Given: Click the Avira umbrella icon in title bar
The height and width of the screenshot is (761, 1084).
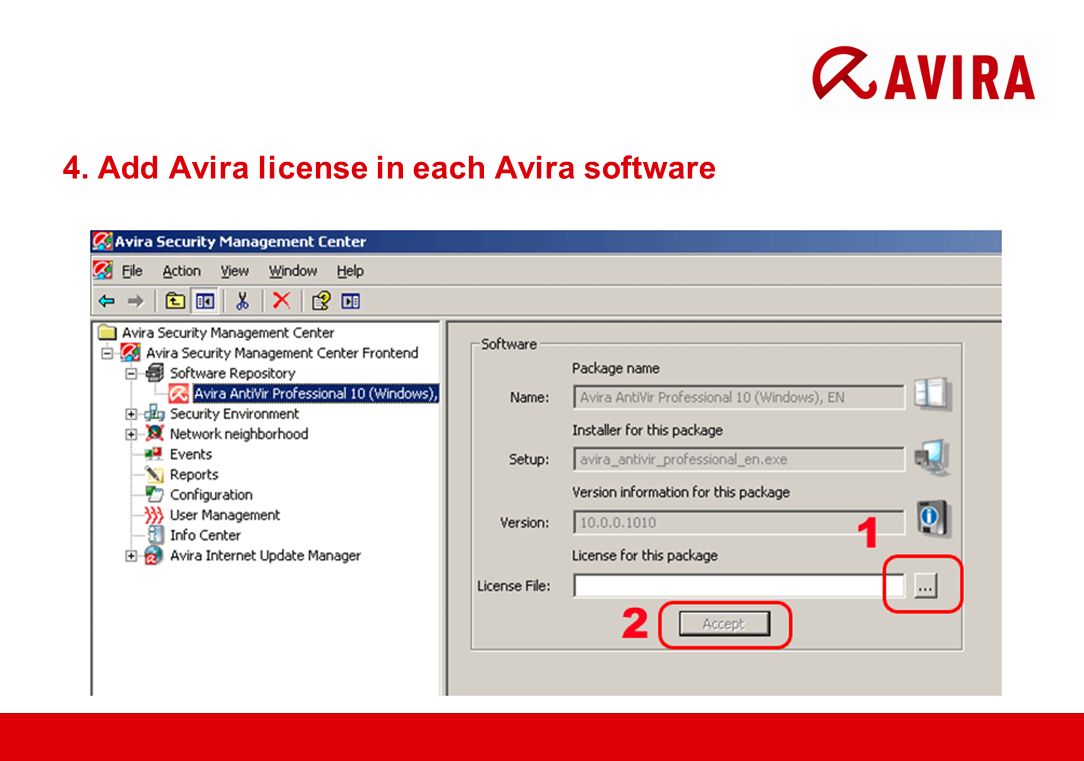Looking at the screenshot, I should [102, 241].
